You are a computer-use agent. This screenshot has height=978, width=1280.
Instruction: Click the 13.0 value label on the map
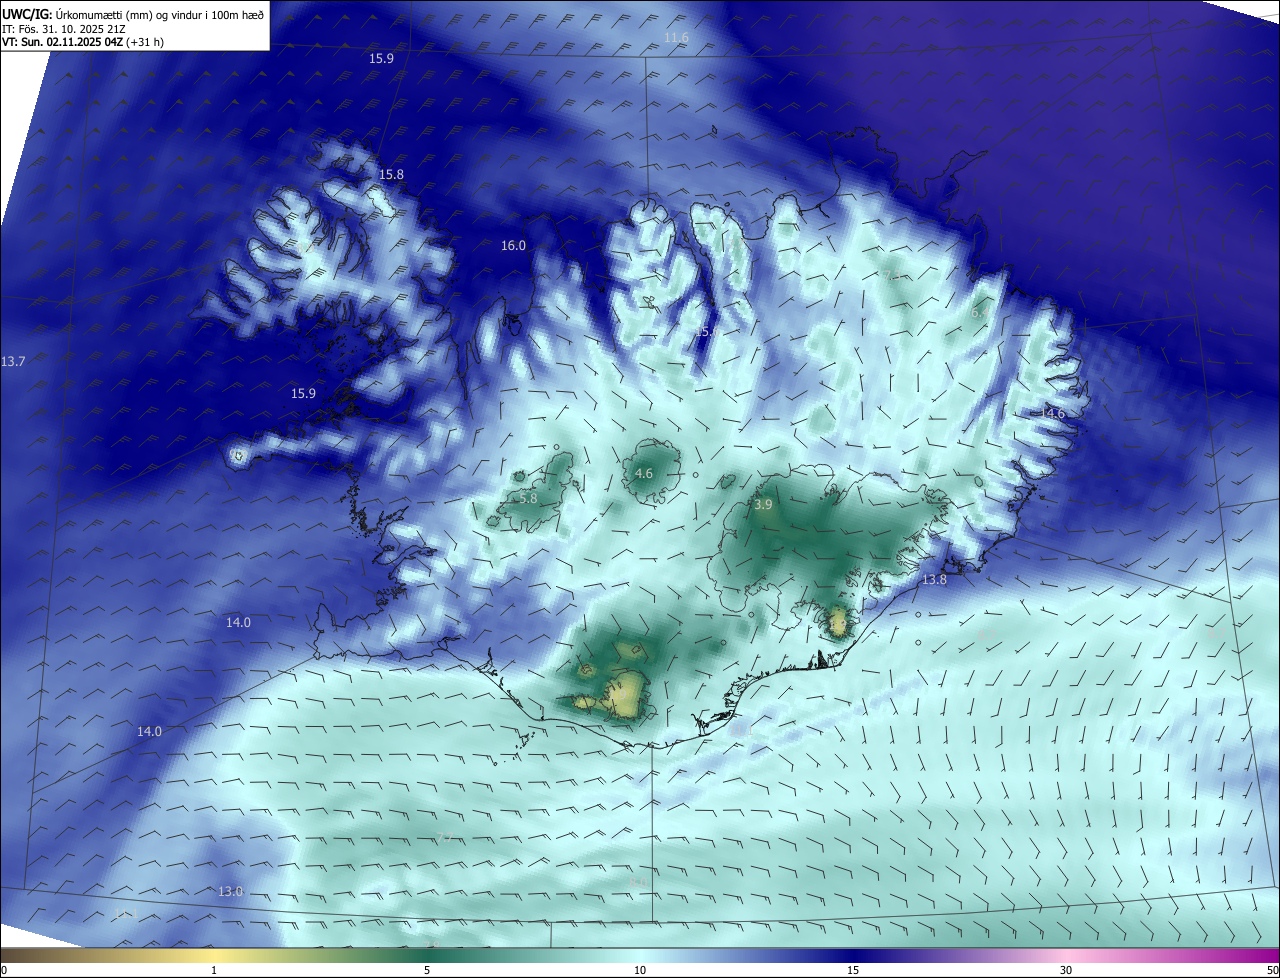231,892
